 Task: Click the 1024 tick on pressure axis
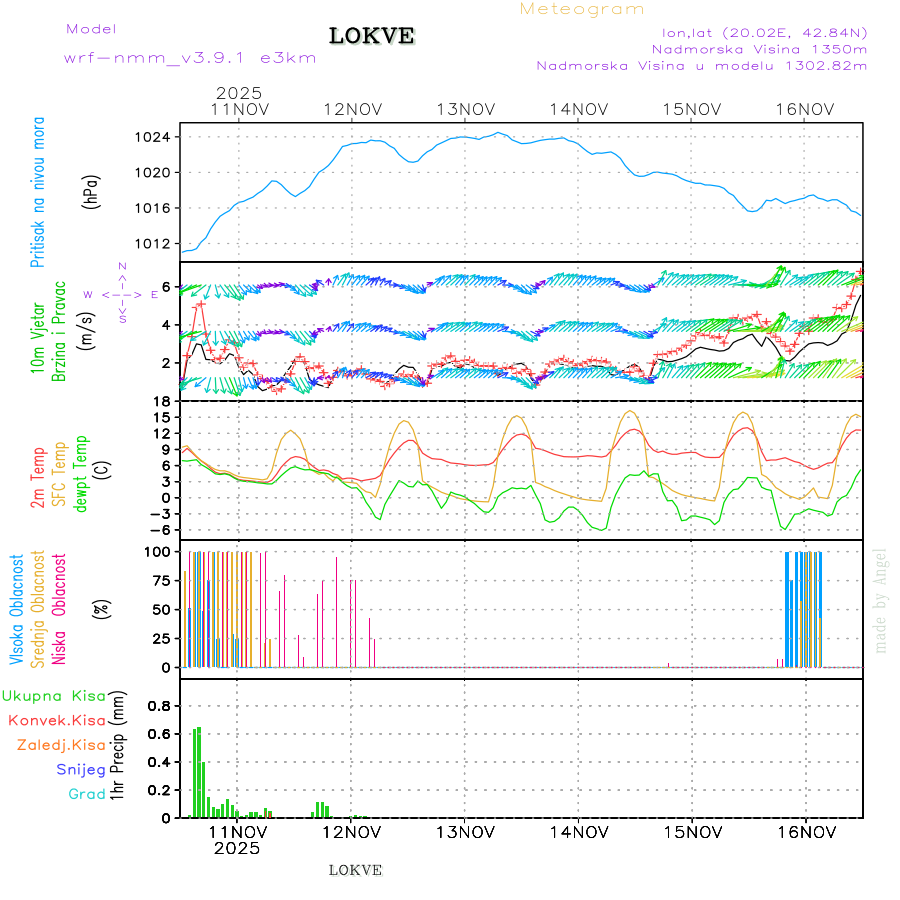[158, 137]
